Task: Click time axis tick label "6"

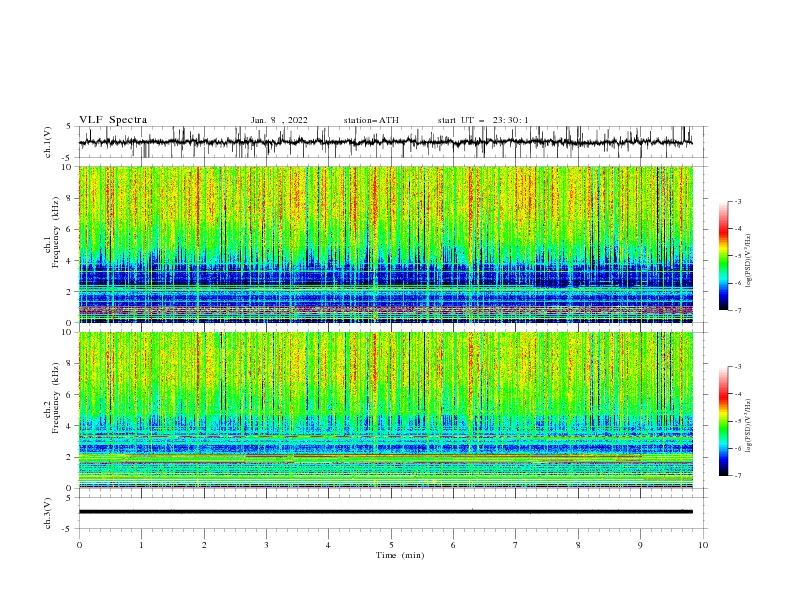Action: (453, 545)
